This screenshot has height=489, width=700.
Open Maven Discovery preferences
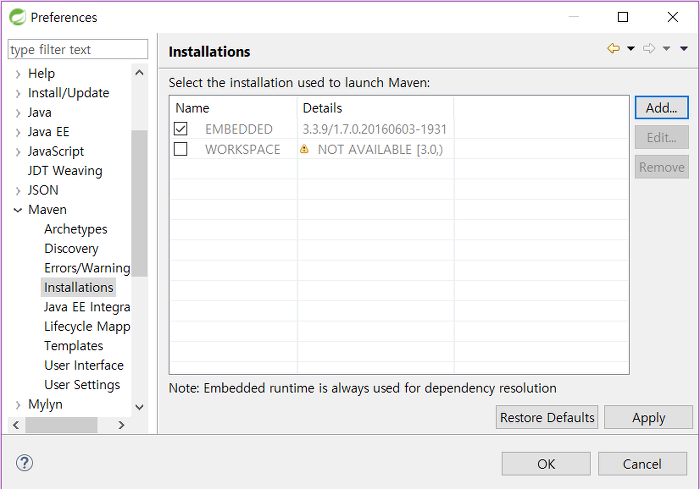[71, 249]
